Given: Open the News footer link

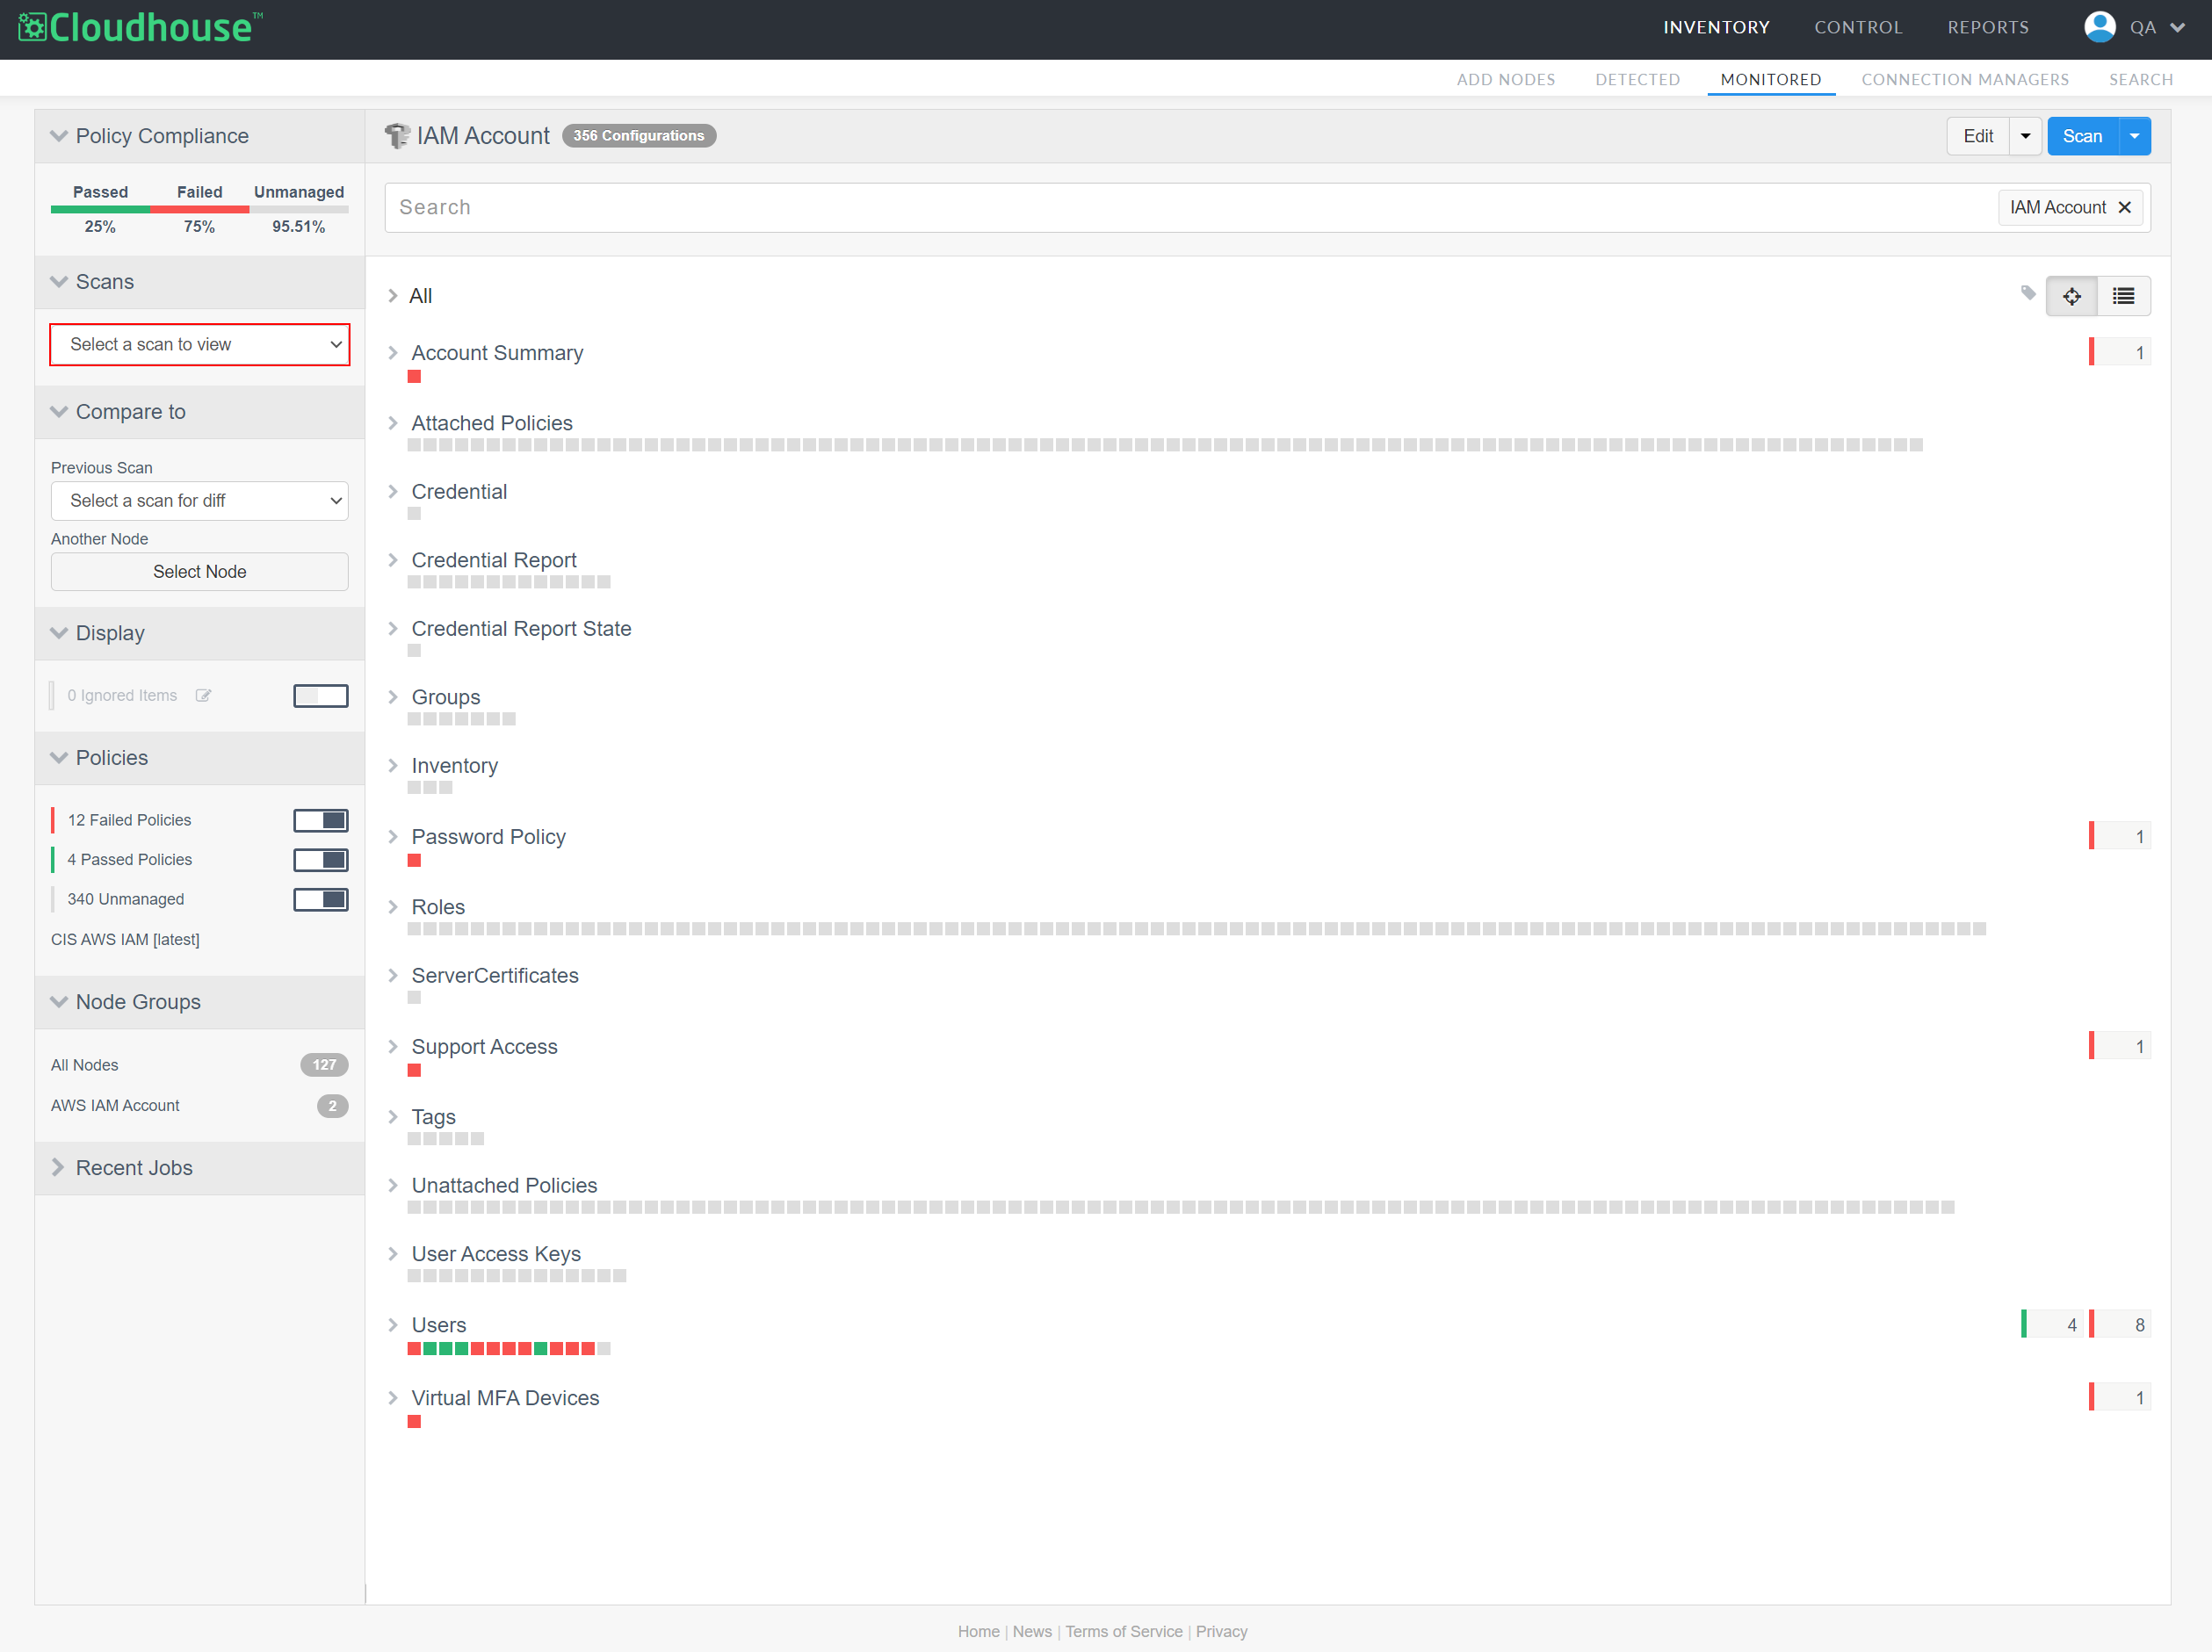Looking at the screenshot, I should tap(1031, 1631).
